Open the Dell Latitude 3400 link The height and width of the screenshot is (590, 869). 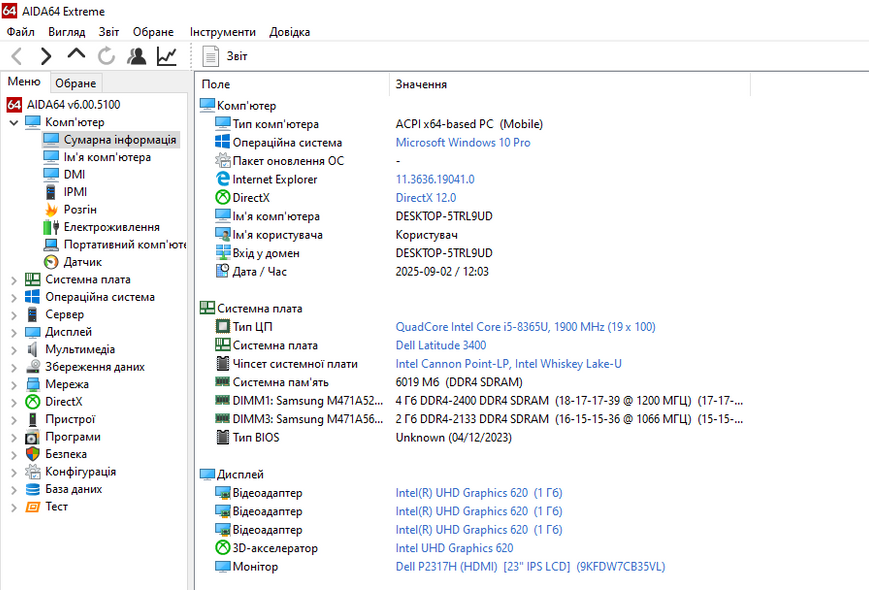441,345
